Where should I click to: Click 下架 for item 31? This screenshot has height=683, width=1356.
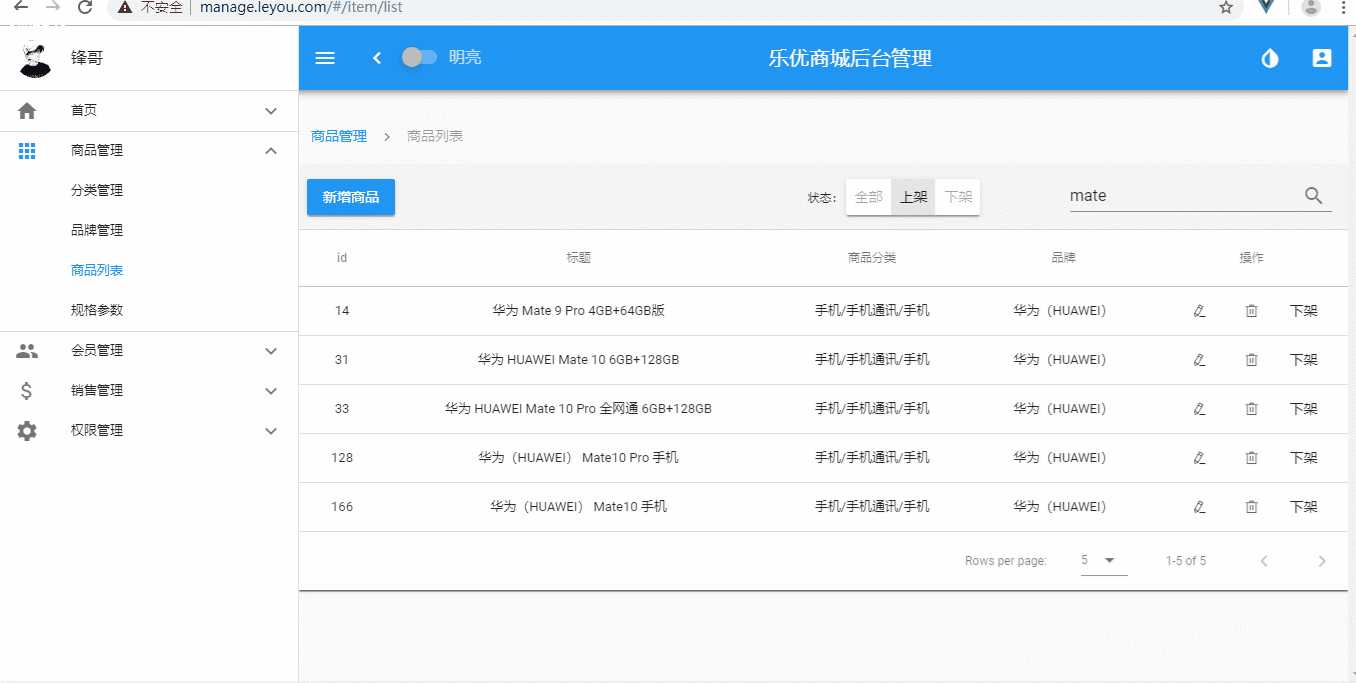click(x=1304, y=360)
